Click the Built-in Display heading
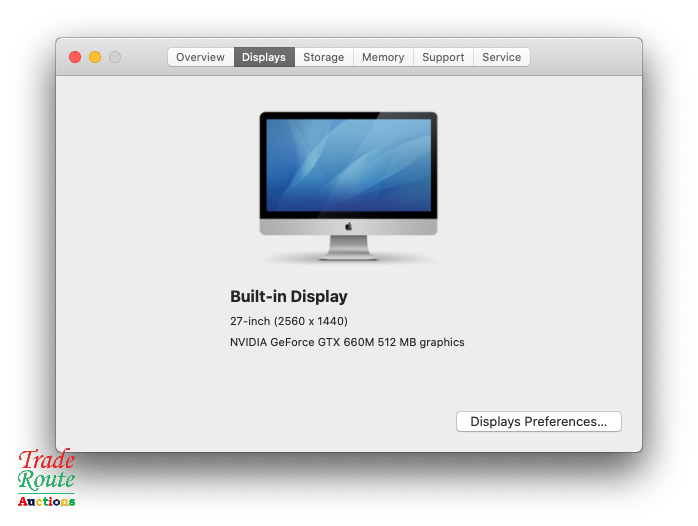This screenshot has height=526, width=698. (x=288, y=296)
